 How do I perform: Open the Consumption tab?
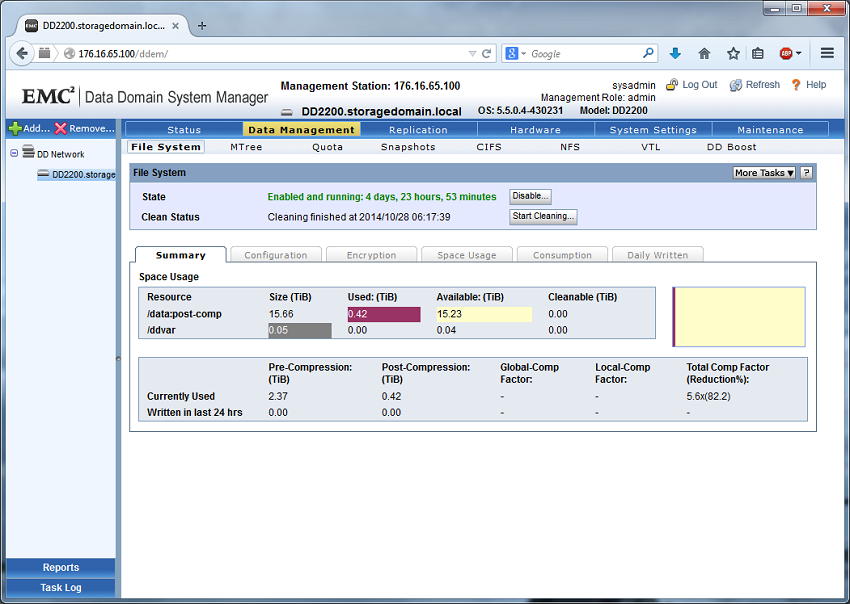click(x=562, y=255)
